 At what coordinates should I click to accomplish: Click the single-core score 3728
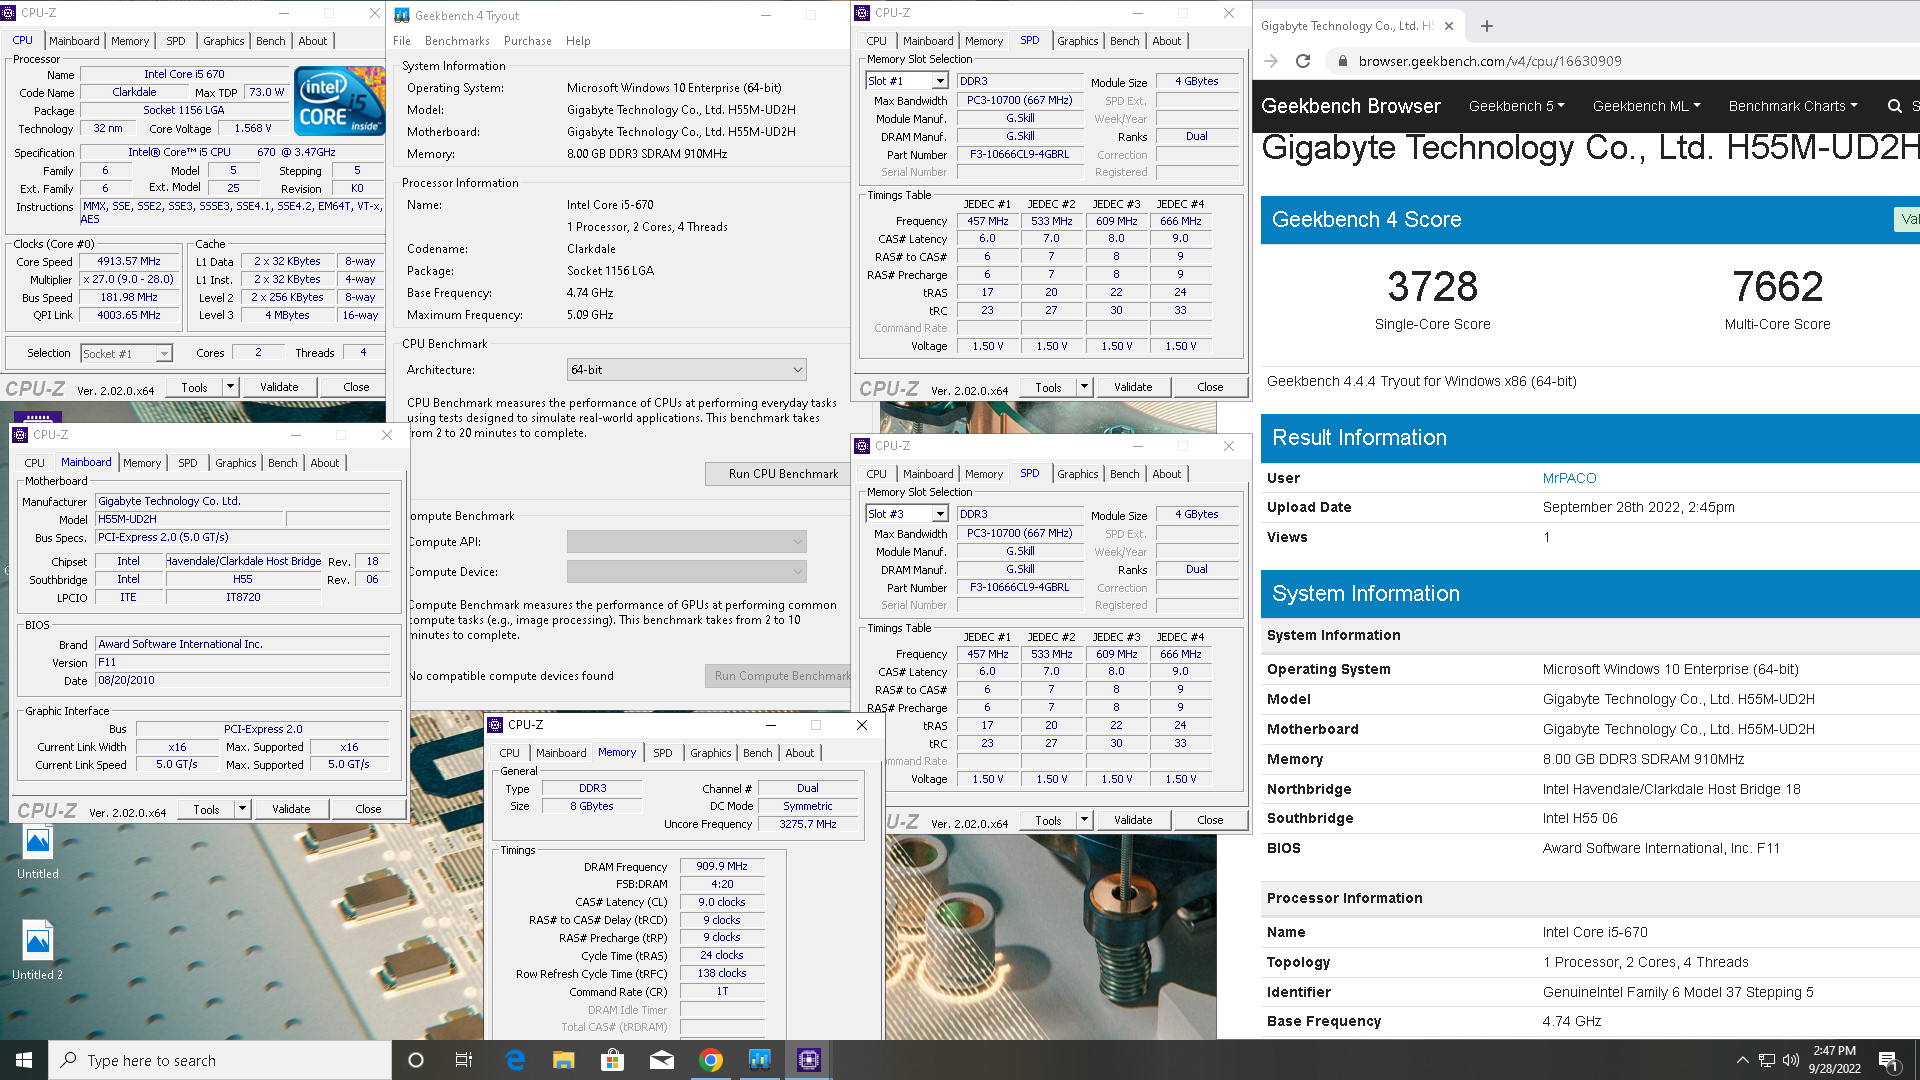pyautogui.click(x=1432, y=287)
